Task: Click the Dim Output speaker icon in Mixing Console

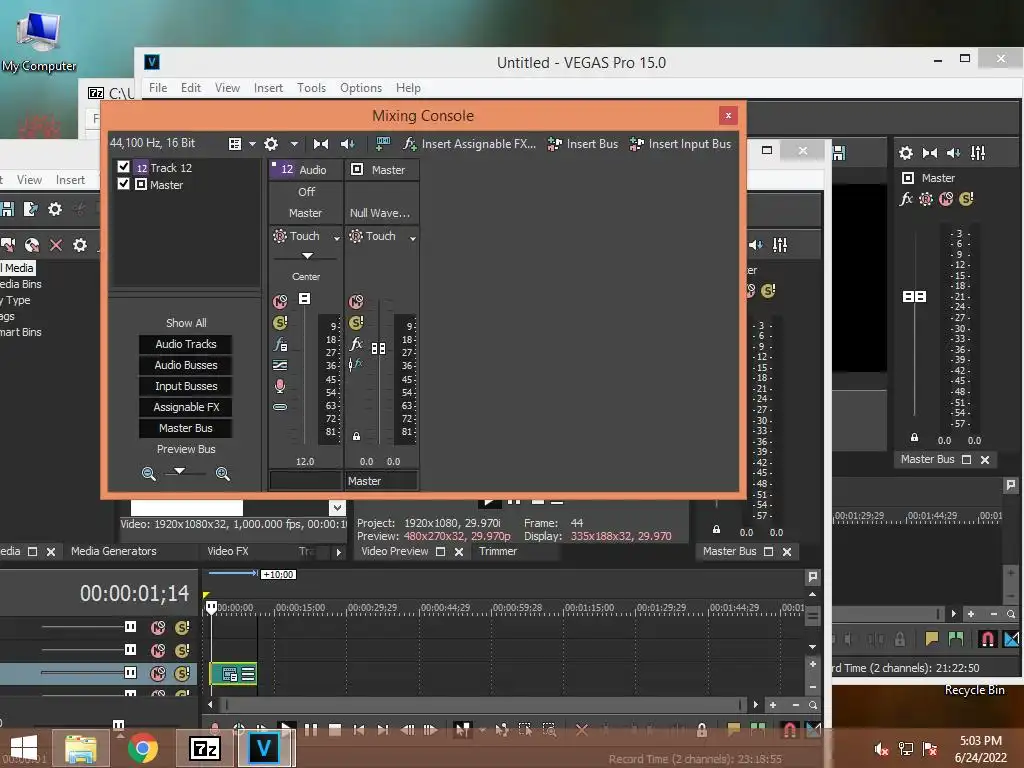Action: [347, 144]
